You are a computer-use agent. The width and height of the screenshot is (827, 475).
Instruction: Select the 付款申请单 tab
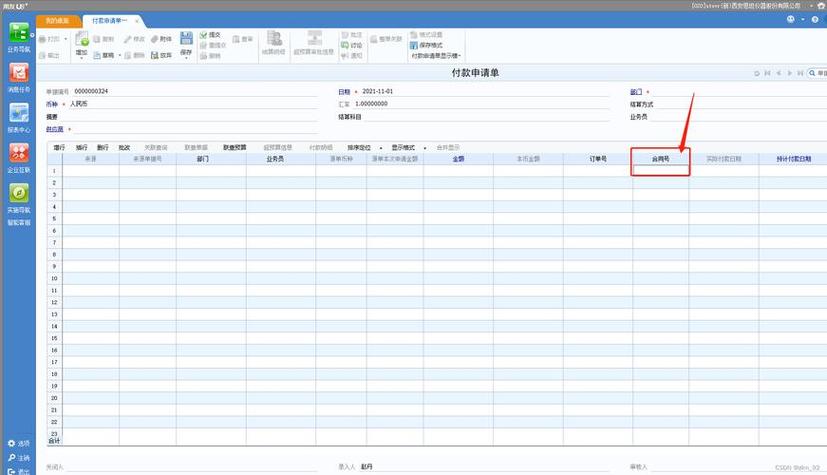[x=109, y=21]
